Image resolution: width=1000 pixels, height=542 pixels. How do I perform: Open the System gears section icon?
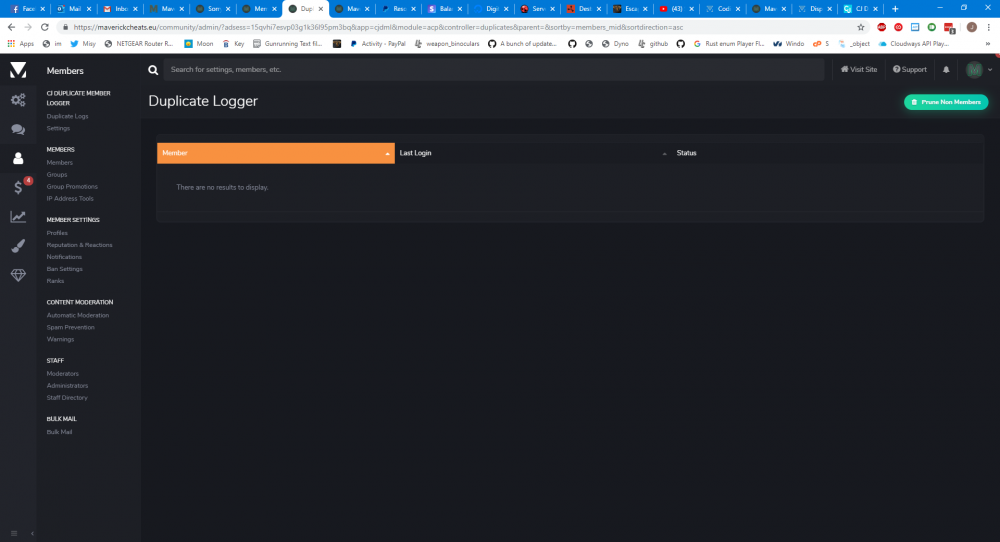18,100
